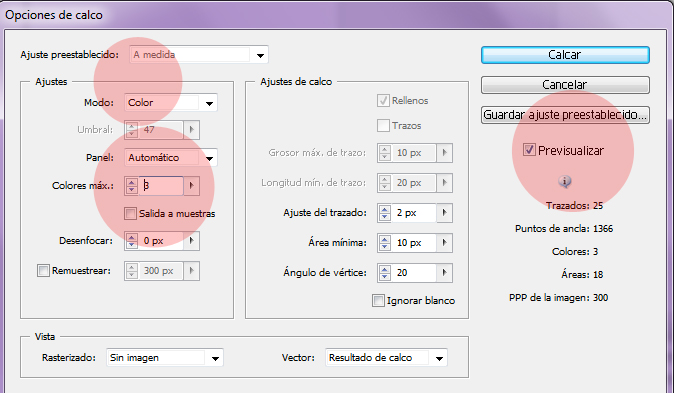Click the Colores máx. stepper arrows

point(132,186)
